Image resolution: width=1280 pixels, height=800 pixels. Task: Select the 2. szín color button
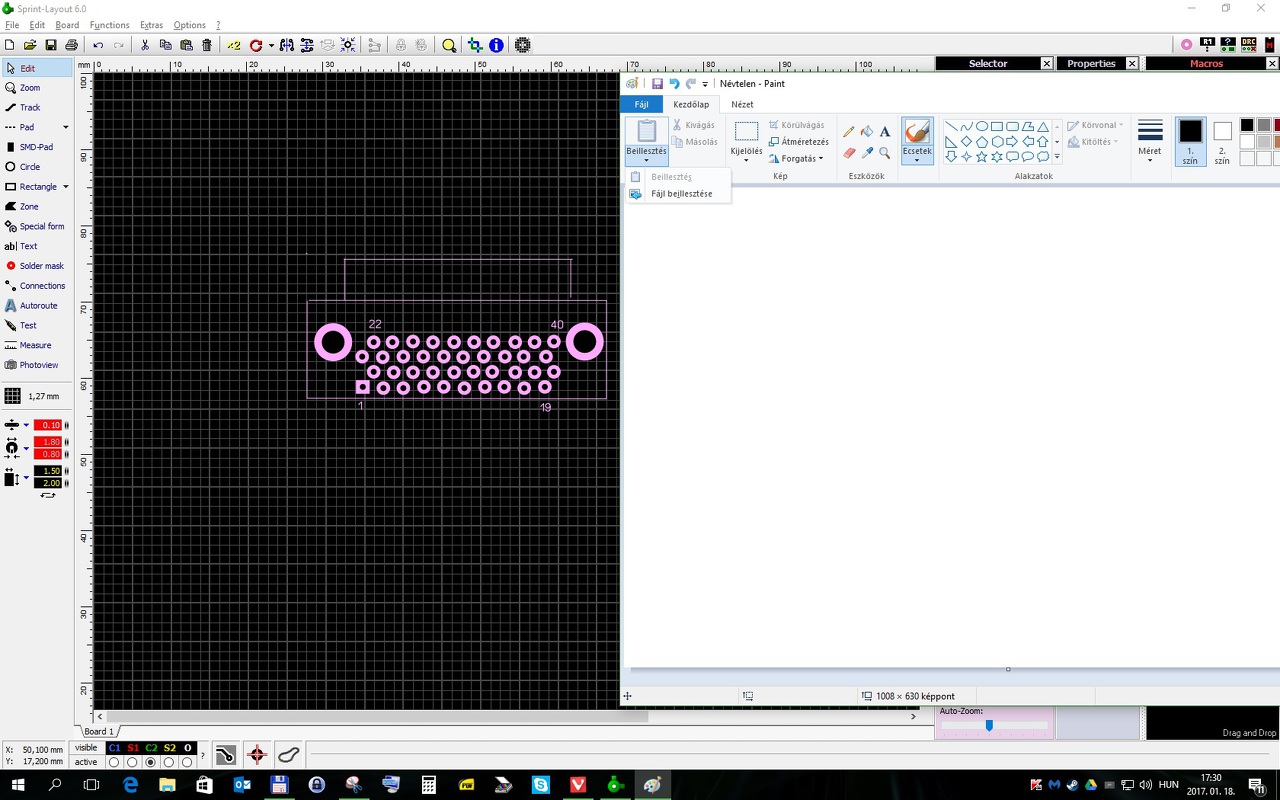1222,142
